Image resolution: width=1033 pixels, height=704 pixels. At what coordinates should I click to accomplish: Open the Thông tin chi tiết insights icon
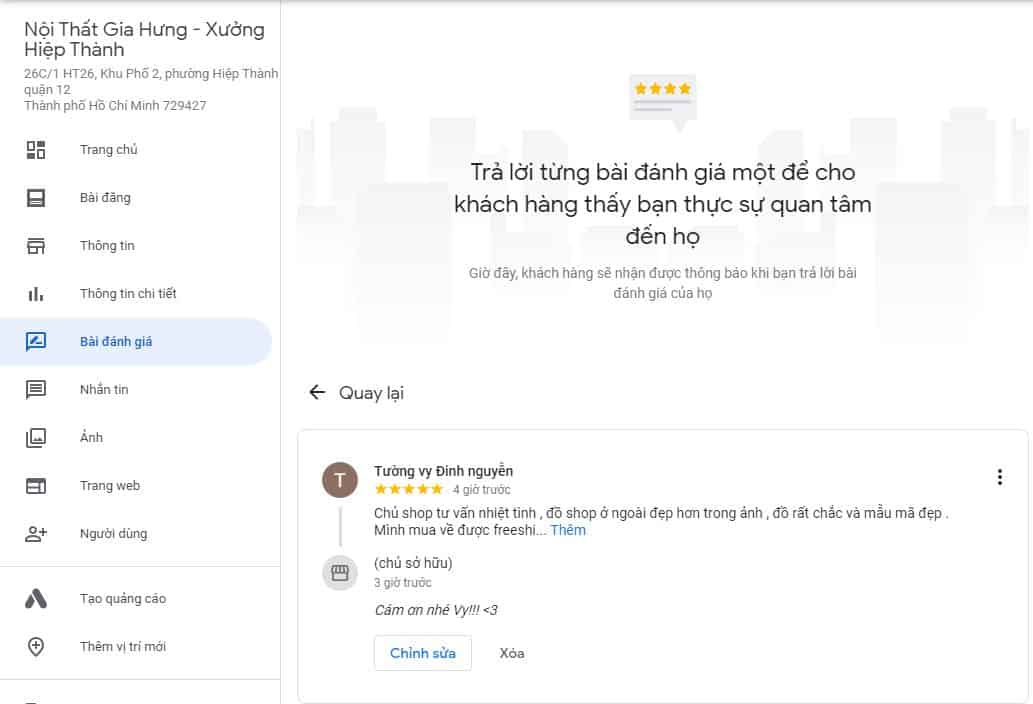pos(37,293)
